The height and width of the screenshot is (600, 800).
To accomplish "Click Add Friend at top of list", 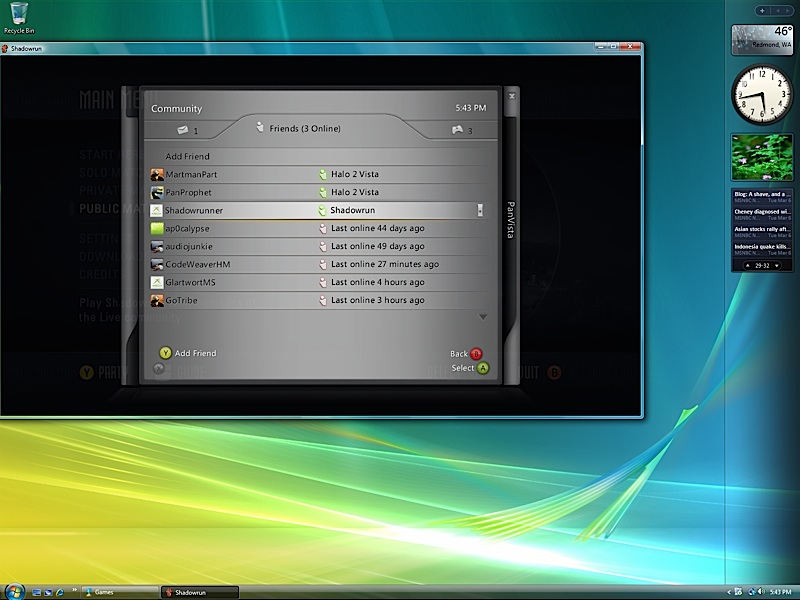I will 188,157.
